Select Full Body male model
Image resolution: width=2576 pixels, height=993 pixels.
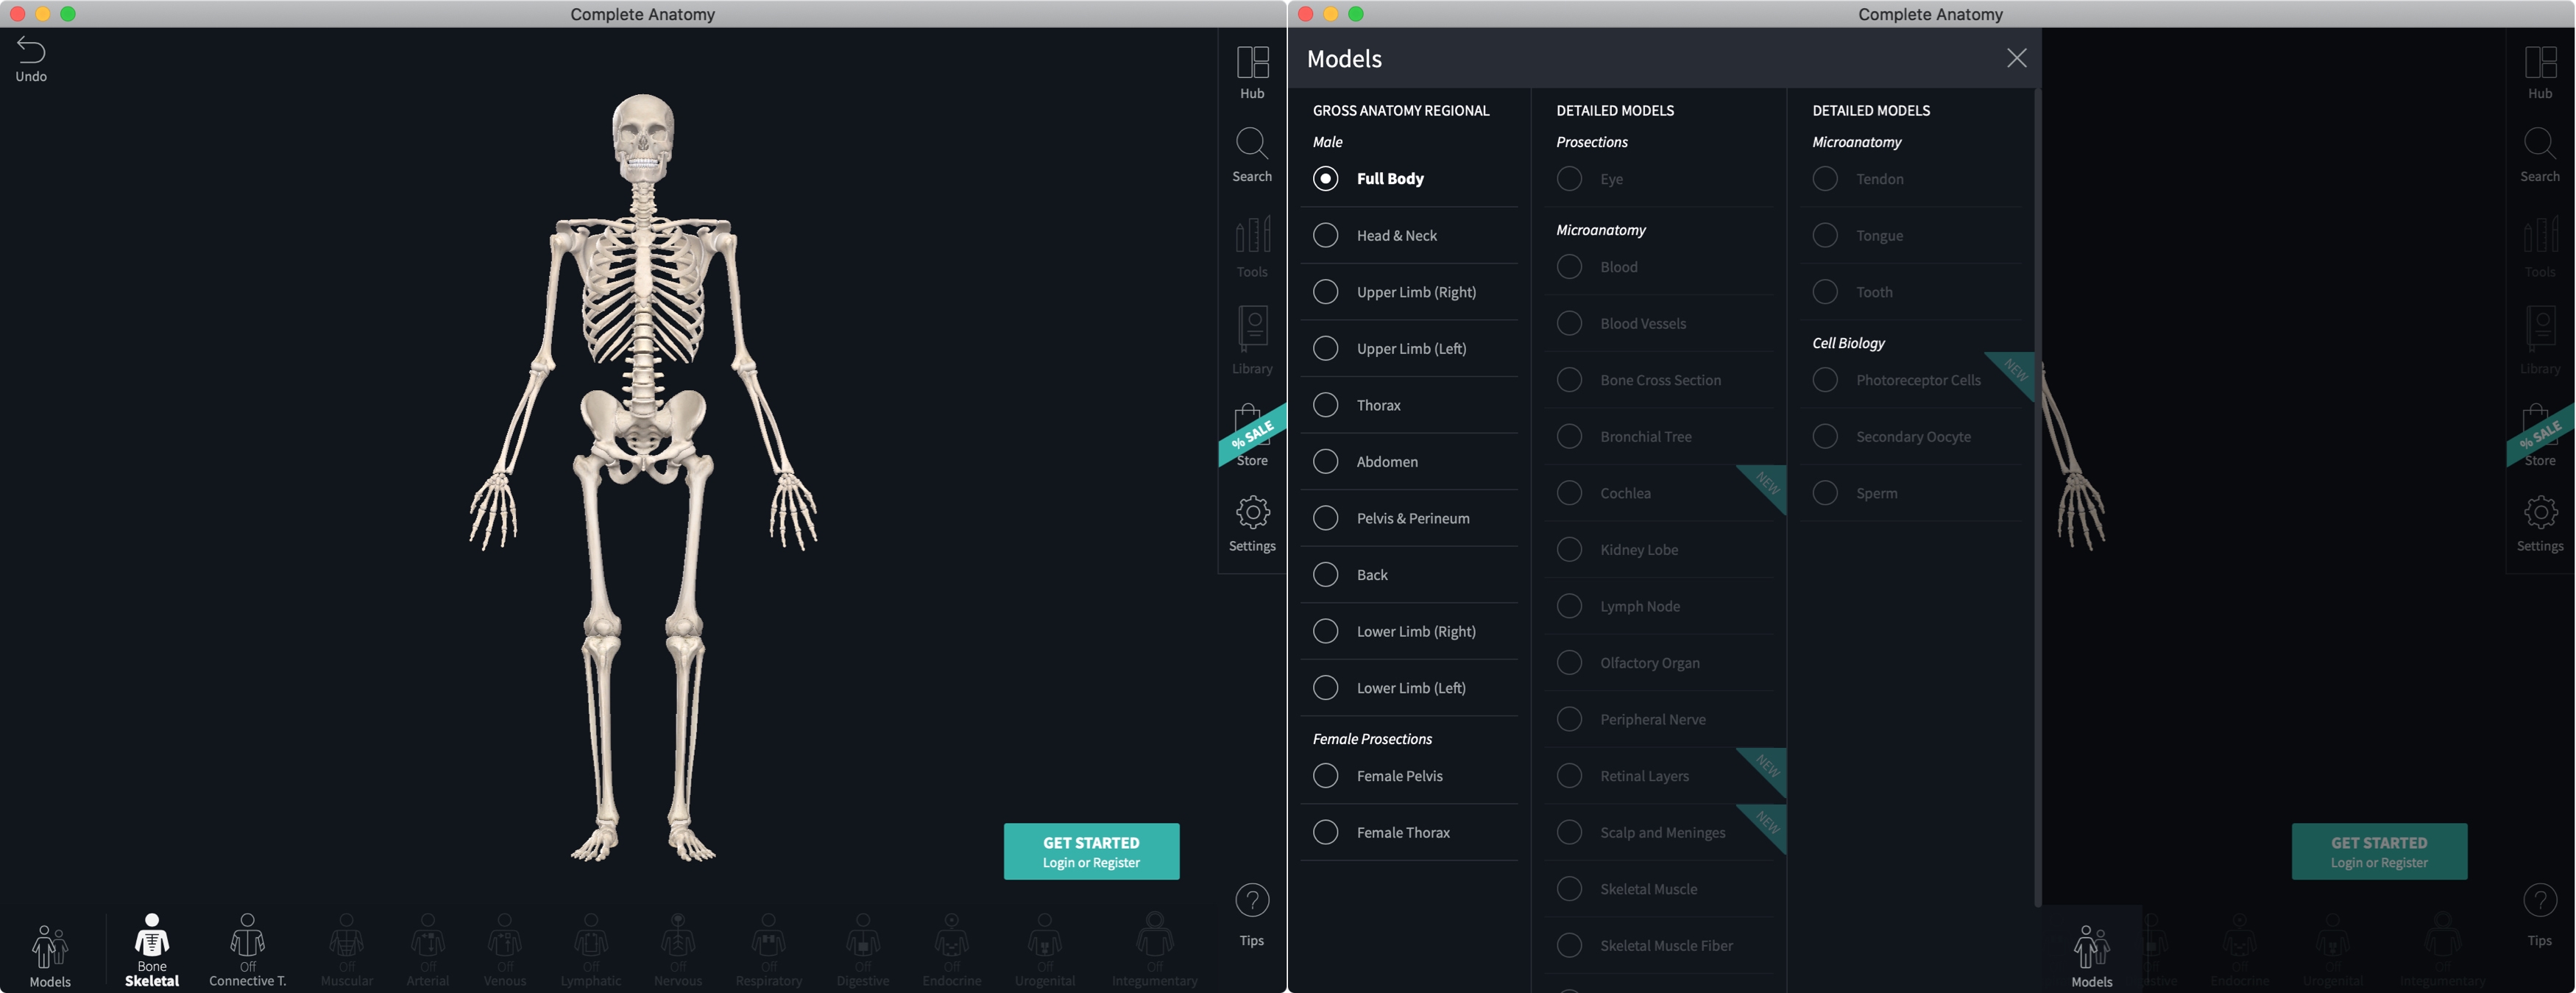(1326, 179)
